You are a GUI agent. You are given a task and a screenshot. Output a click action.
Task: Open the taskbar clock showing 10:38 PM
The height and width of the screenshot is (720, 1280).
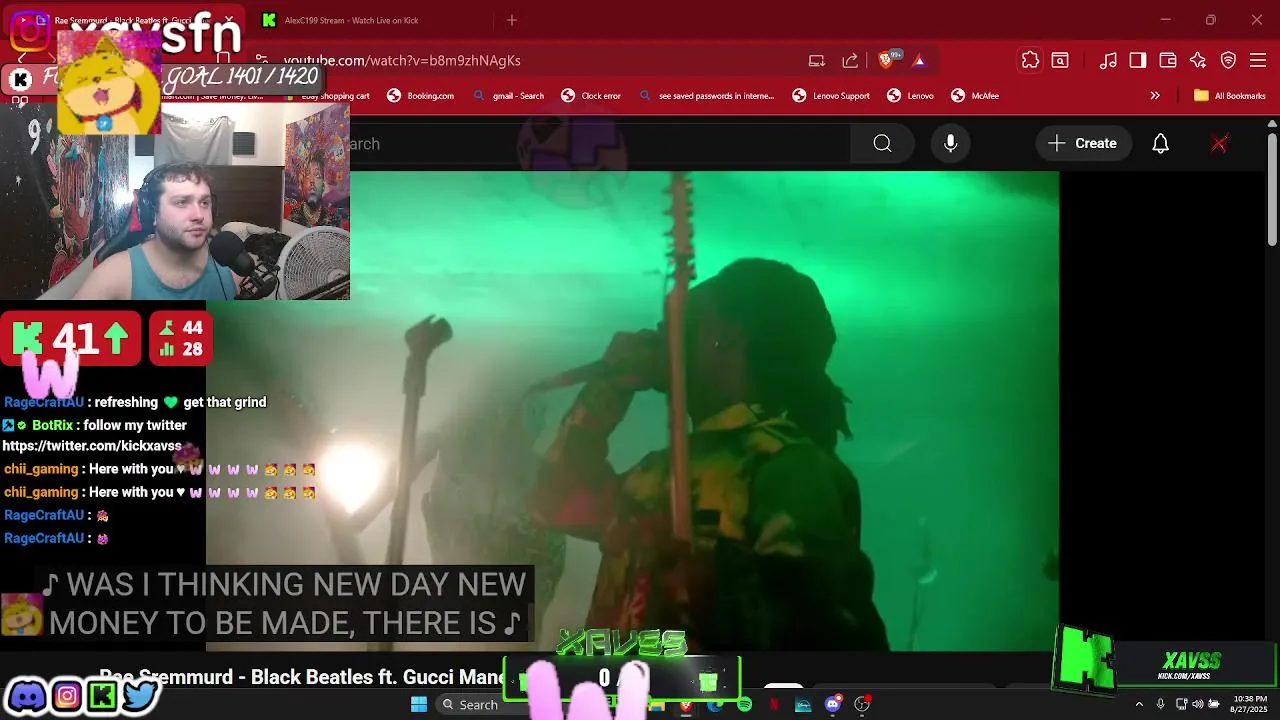(x=1250, y=705)
